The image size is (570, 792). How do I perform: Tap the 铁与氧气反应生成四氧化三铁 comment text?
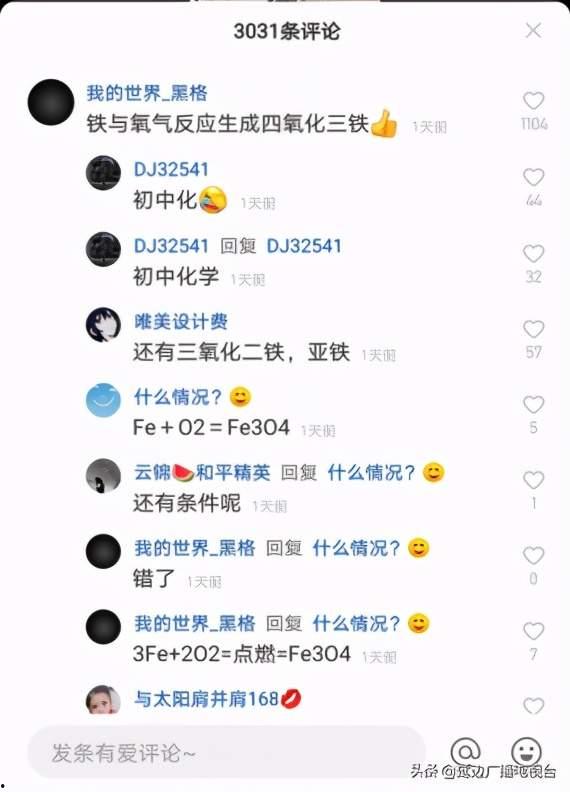point(227,124)
